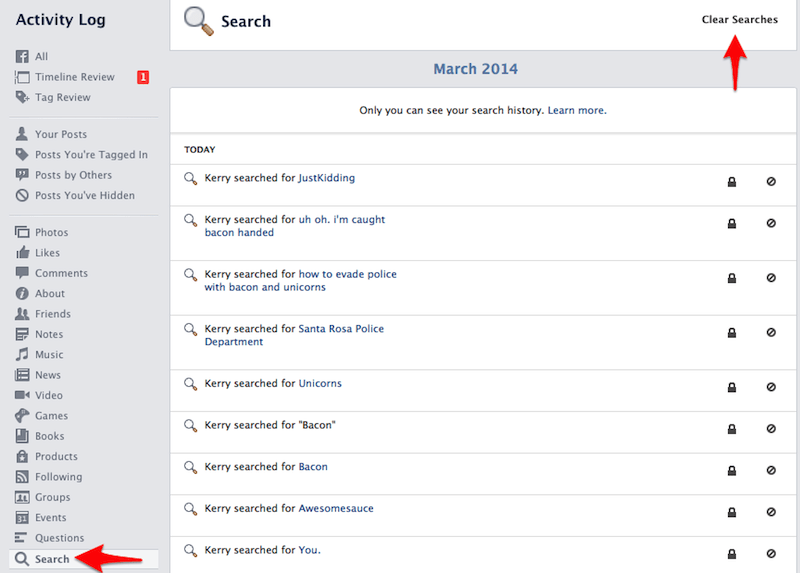Click the Questions icon in sidebar
This screenshot has width=800, height=573.
(21, 537)
